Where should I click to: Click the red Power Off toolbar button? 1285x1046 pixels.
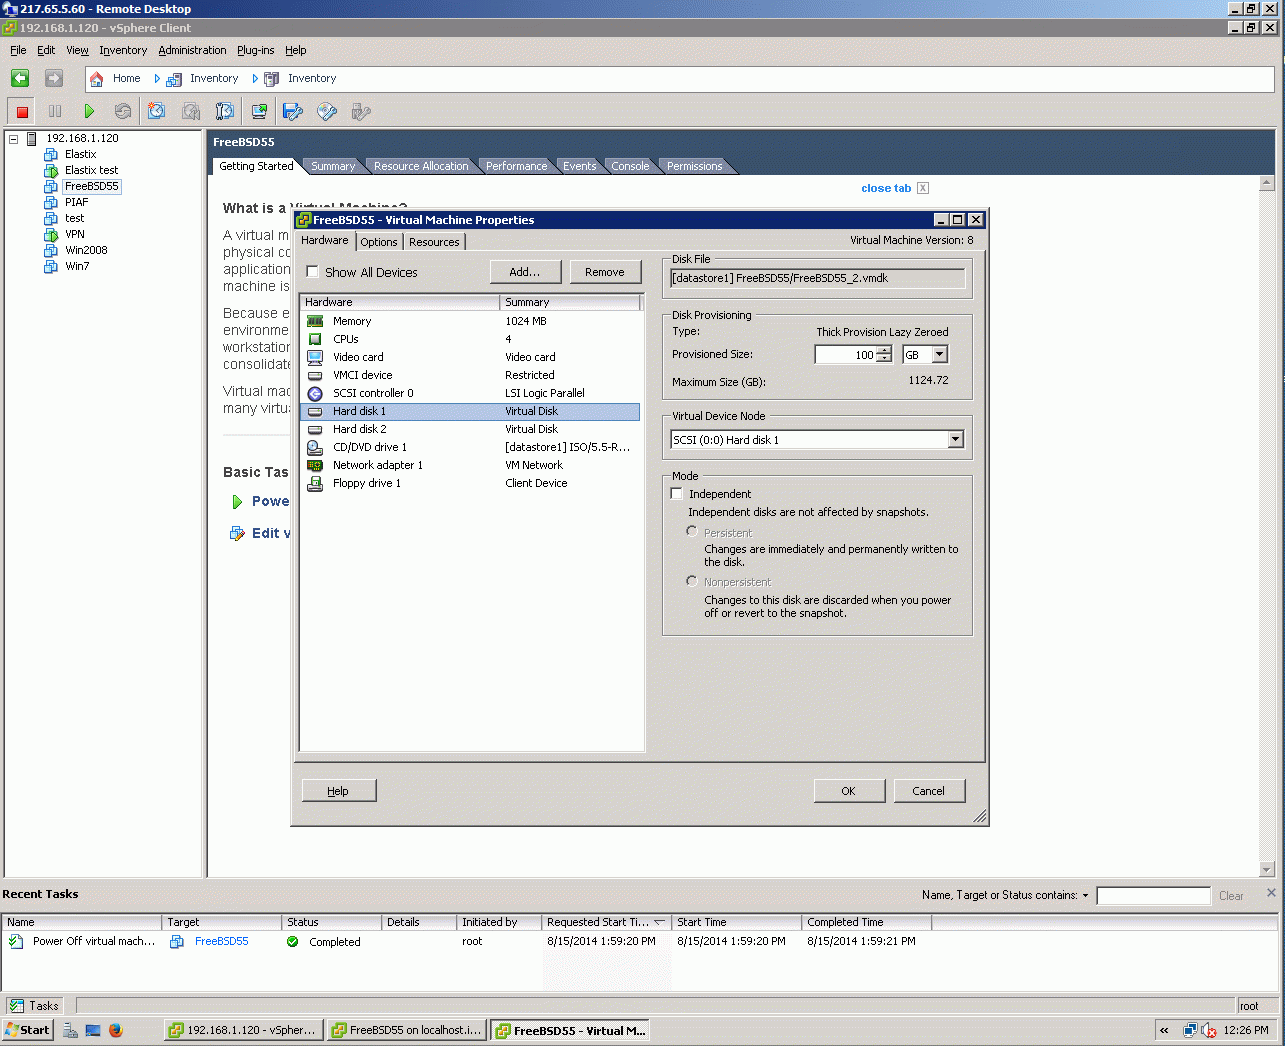click(22, 112)
